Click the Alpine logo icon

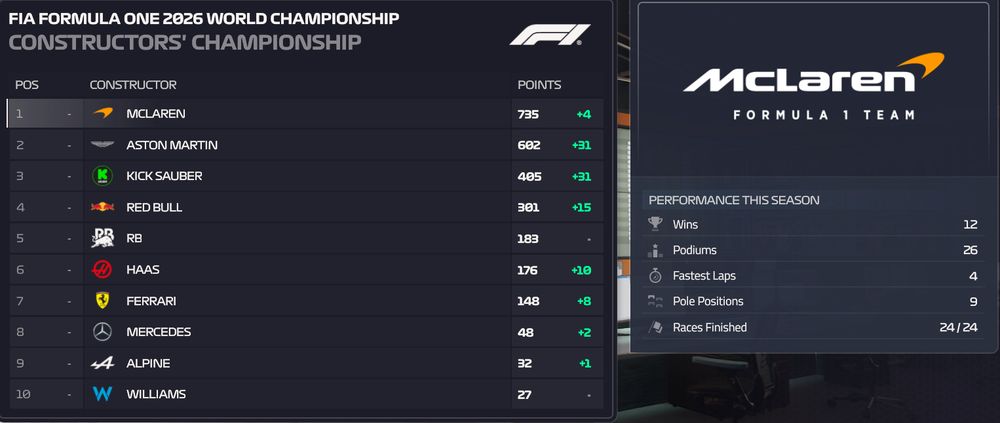click(102, 363)
